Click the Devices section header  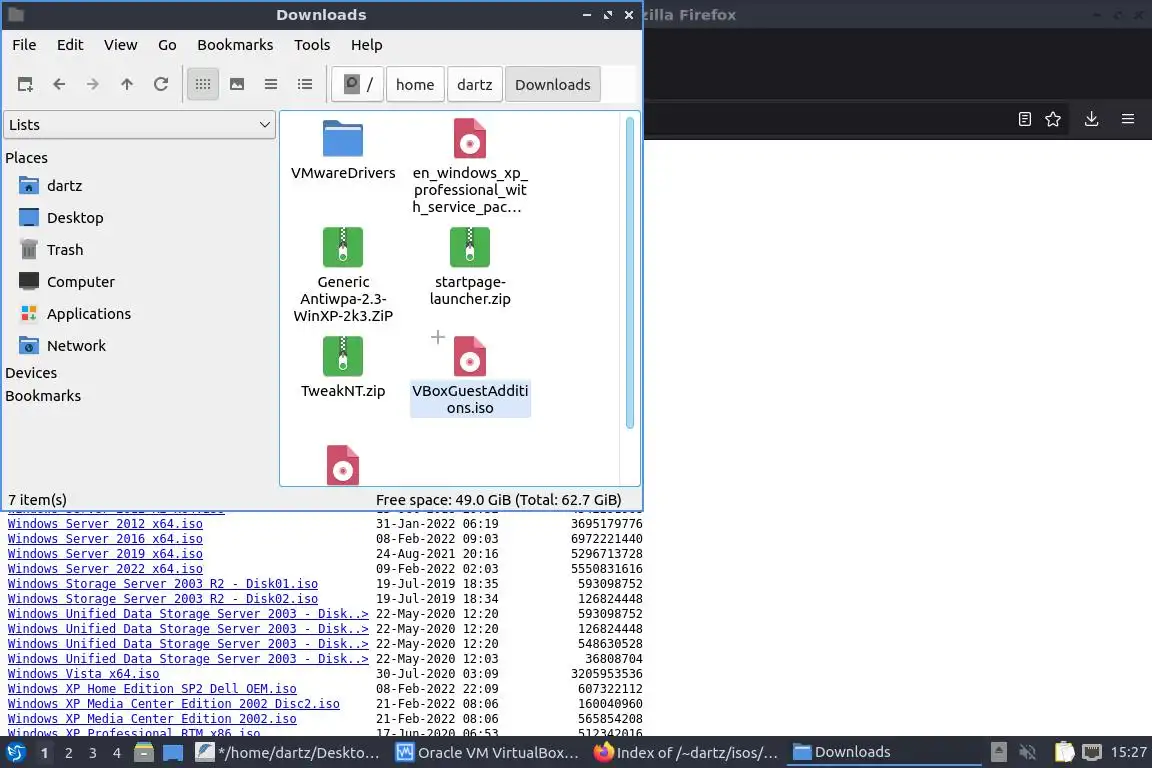point(31,373)
